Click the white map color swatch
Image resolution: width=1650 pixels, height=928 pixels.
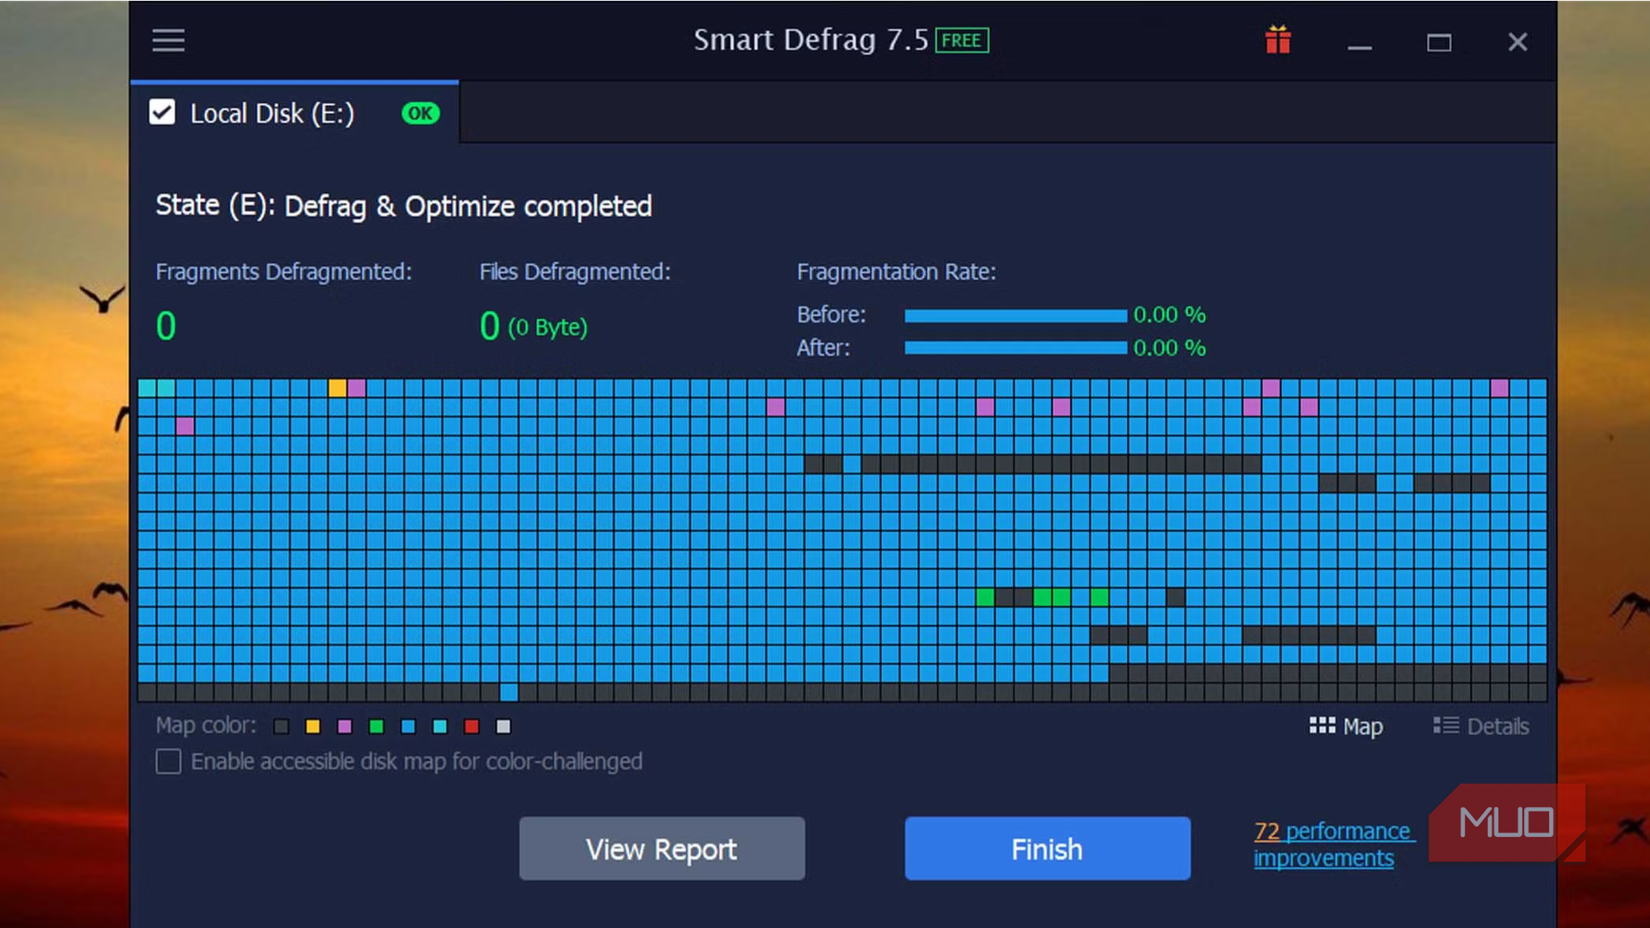503,726
